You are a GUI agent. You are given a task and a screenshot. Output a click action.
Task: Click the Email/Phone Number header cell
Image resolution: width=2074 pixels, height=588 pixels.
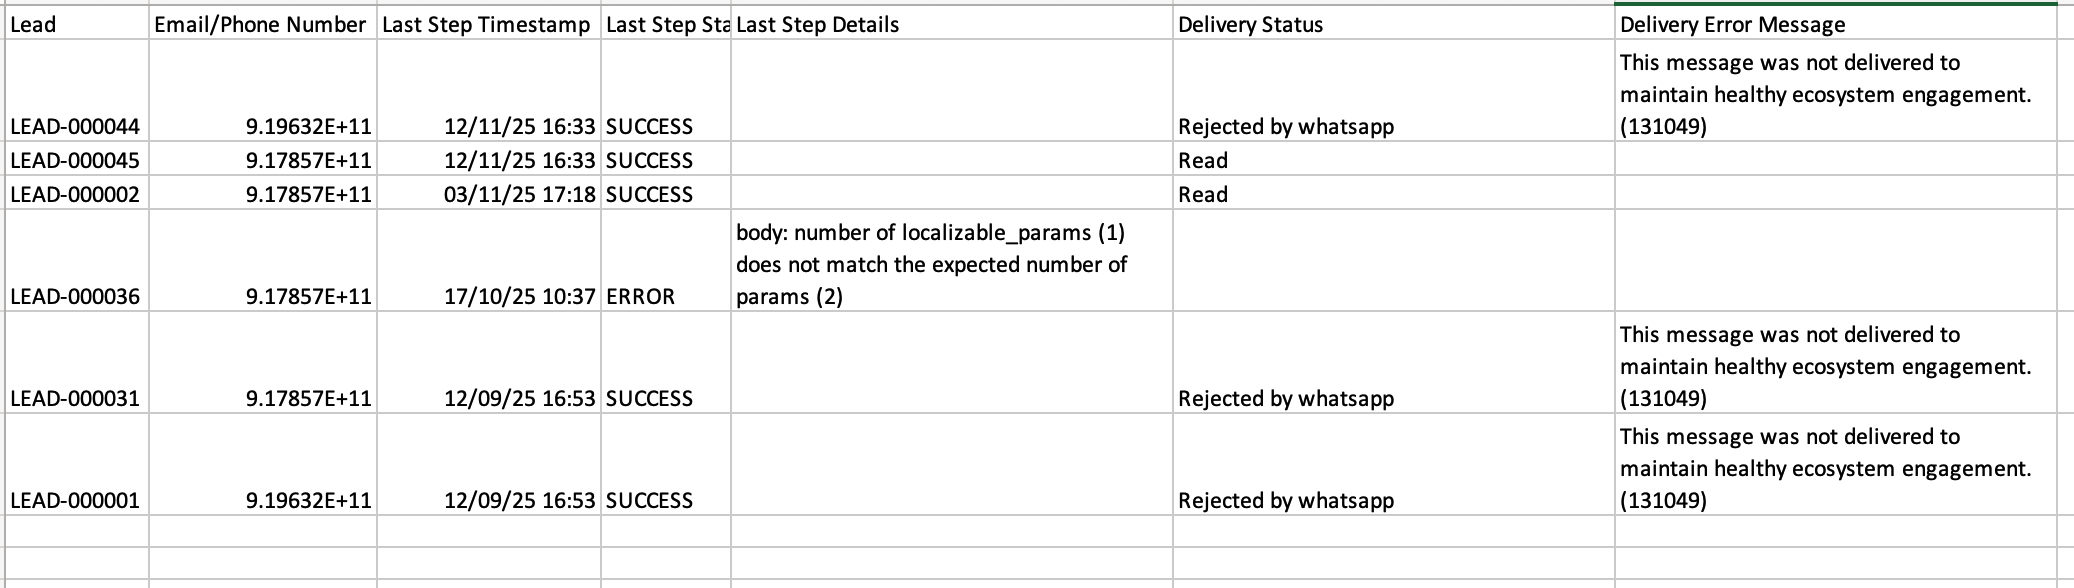[x=261, y=24]
